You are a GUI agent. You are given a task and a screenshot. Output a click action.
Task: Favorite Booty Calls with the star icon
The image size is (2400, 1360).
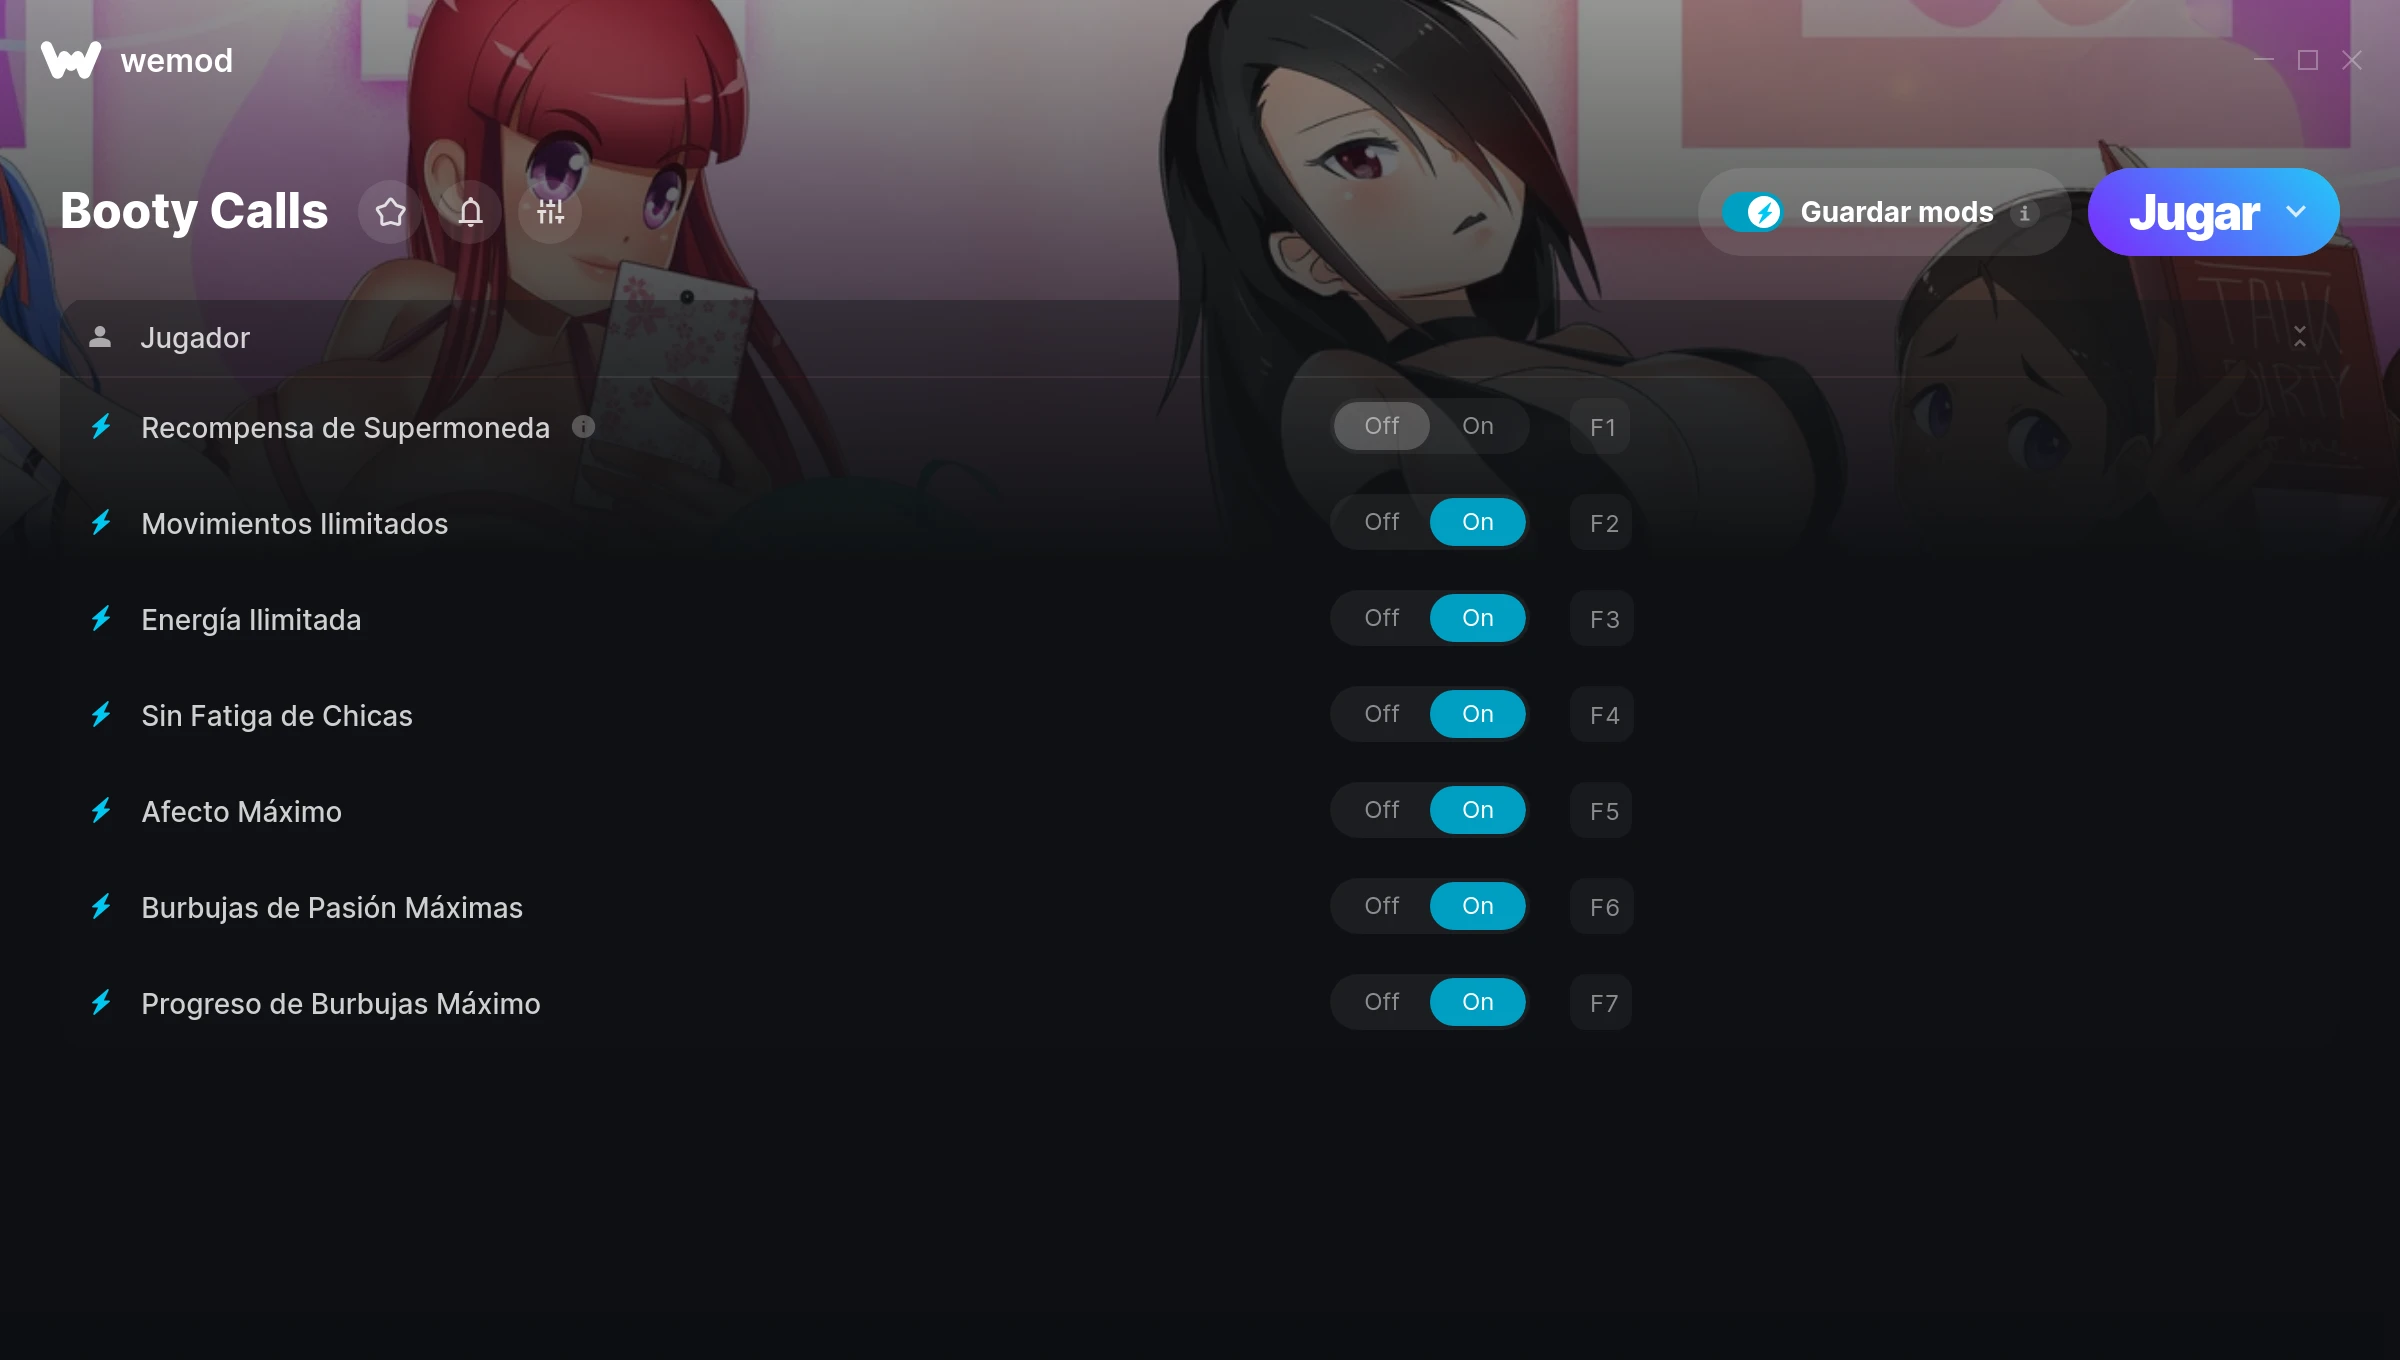pos(390,212)
